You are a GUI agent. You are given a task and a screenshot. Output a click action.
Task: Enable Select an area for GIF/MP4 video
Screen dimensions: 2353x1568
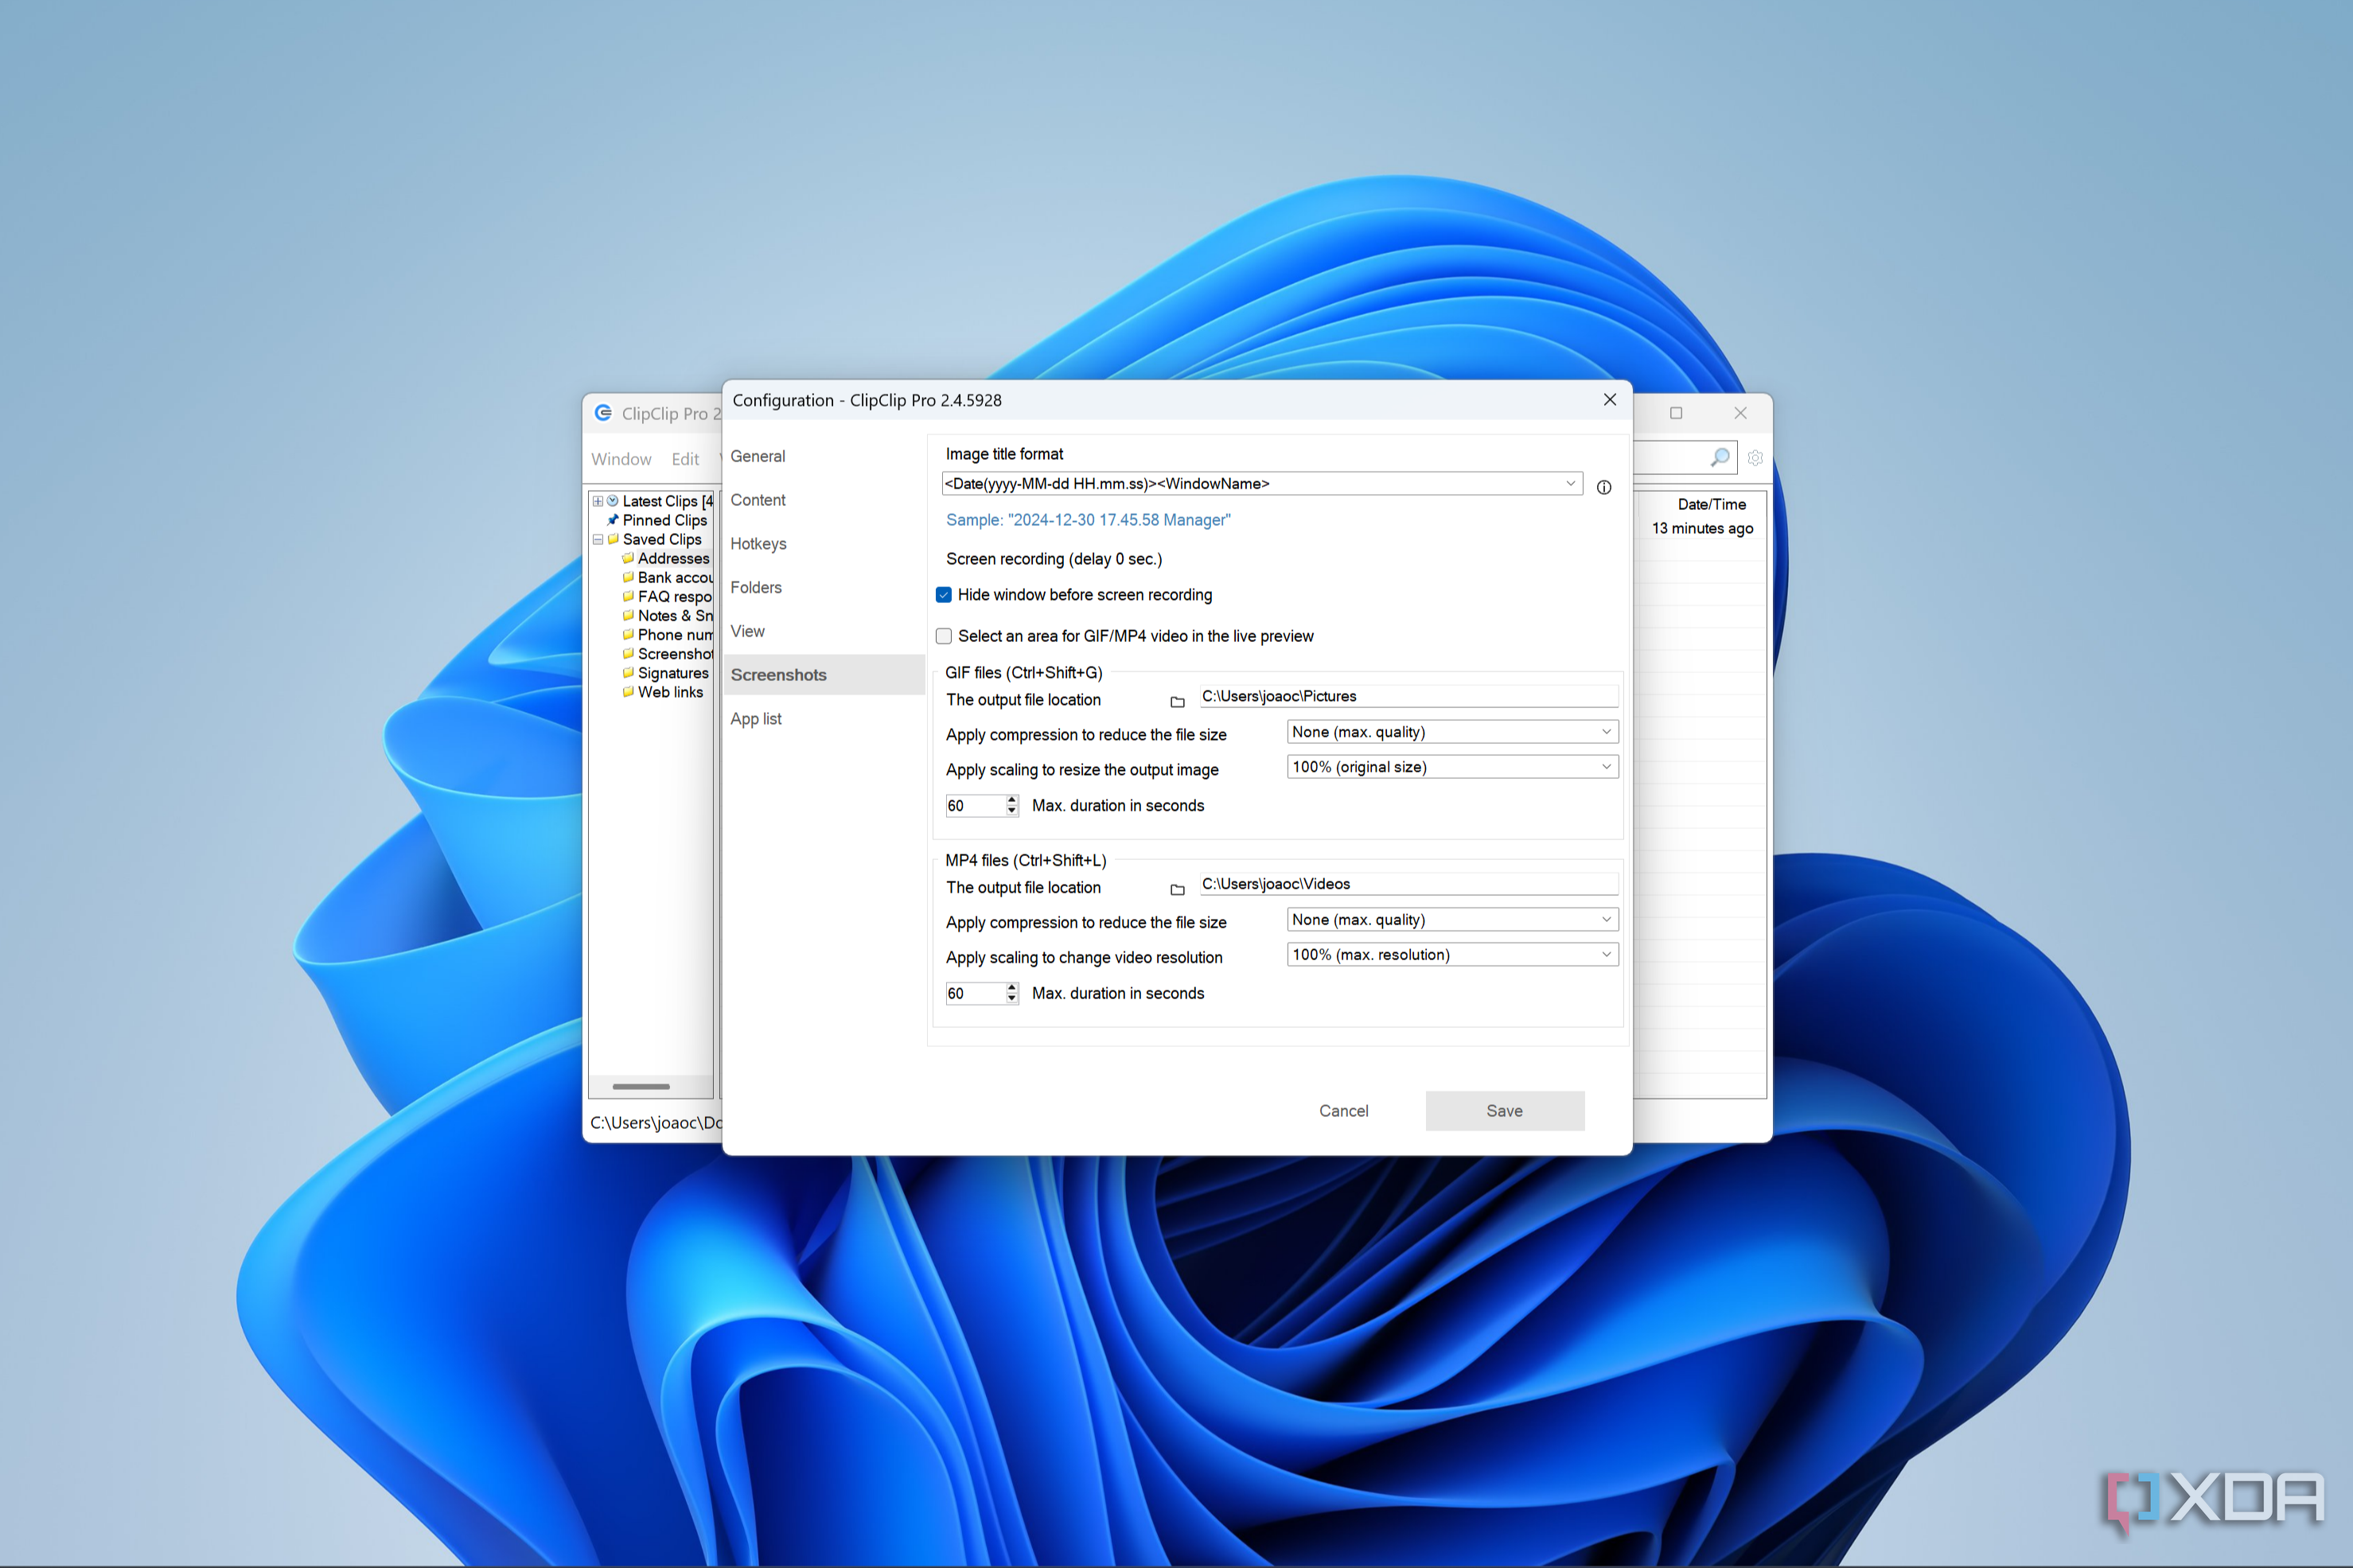click(x=943, y=636)
